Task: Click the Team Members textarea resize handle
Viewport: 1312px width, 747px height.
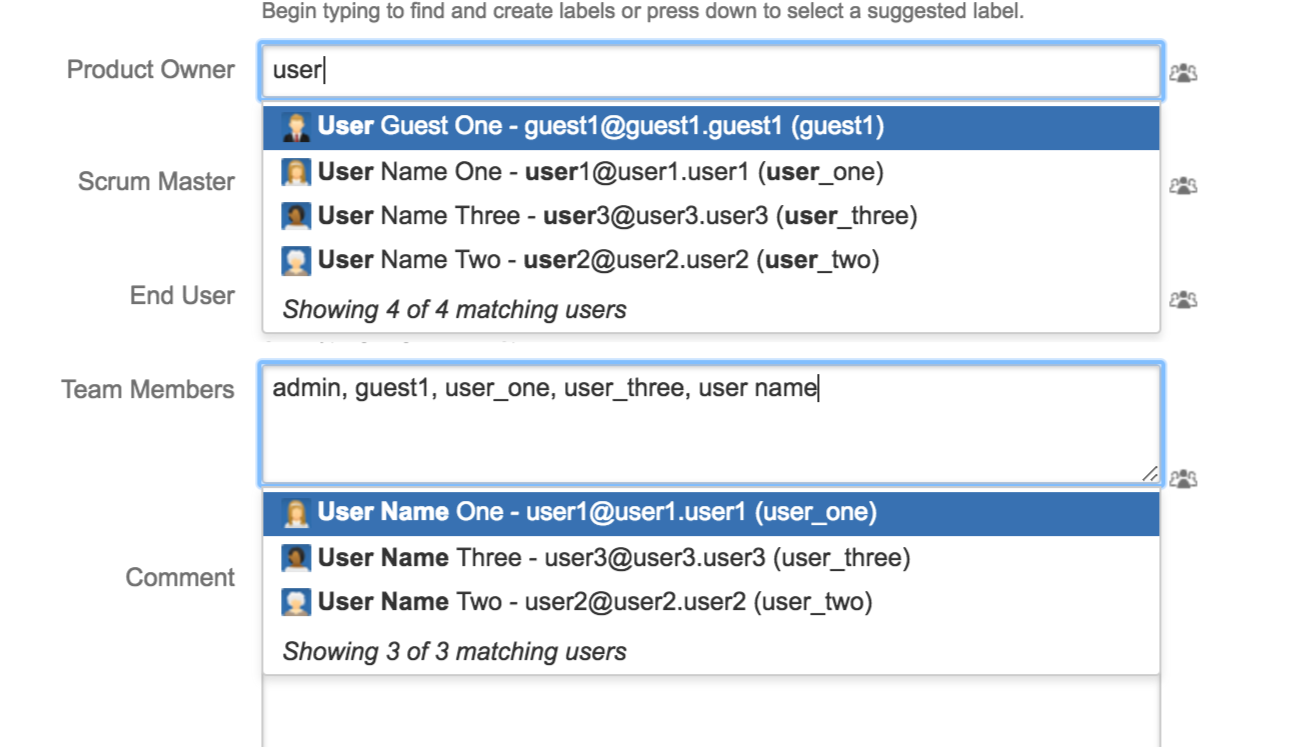Action: click(x=1151, y=474)
